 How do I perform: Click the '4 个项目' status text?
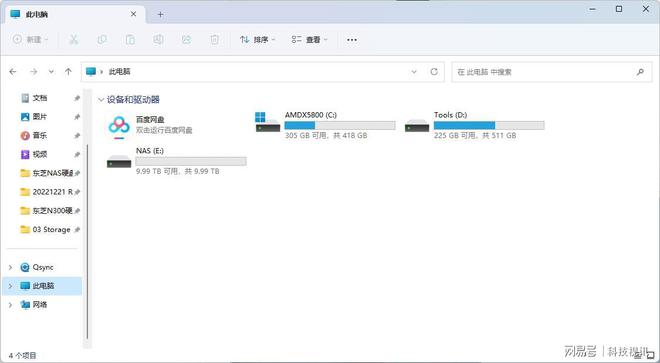(x=22, y=355)
